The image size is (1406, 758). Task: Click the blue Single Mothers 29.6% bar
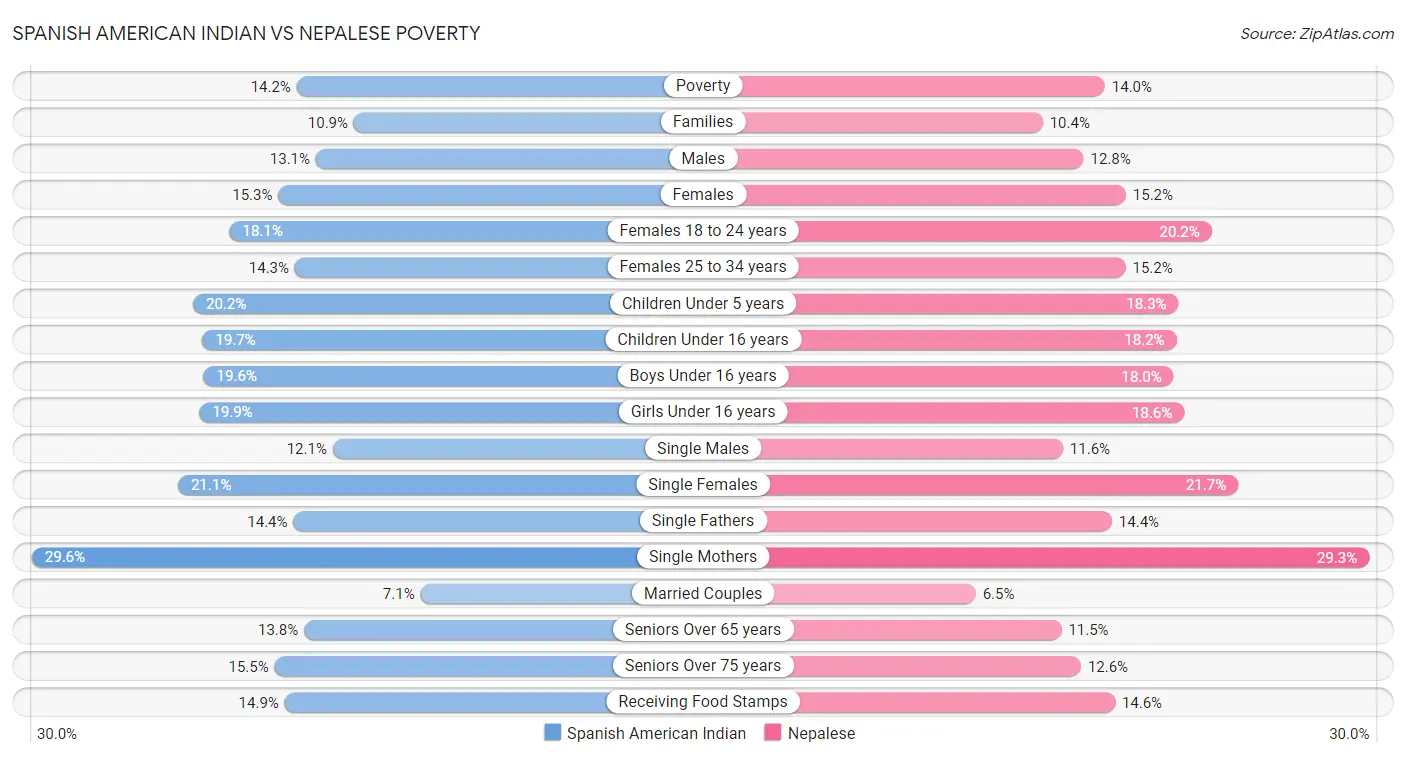[340, 557]
